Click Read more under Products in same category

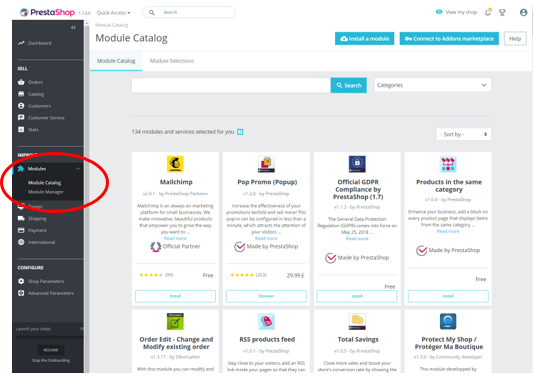[x=448, y=231]
